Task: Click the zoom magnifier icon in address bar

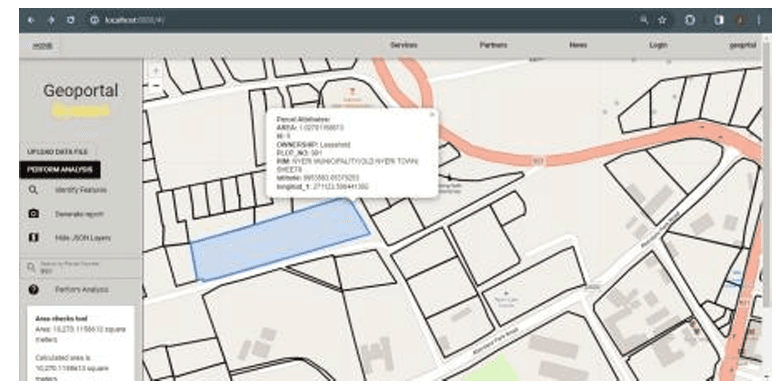Action: (x=644, y=20)
